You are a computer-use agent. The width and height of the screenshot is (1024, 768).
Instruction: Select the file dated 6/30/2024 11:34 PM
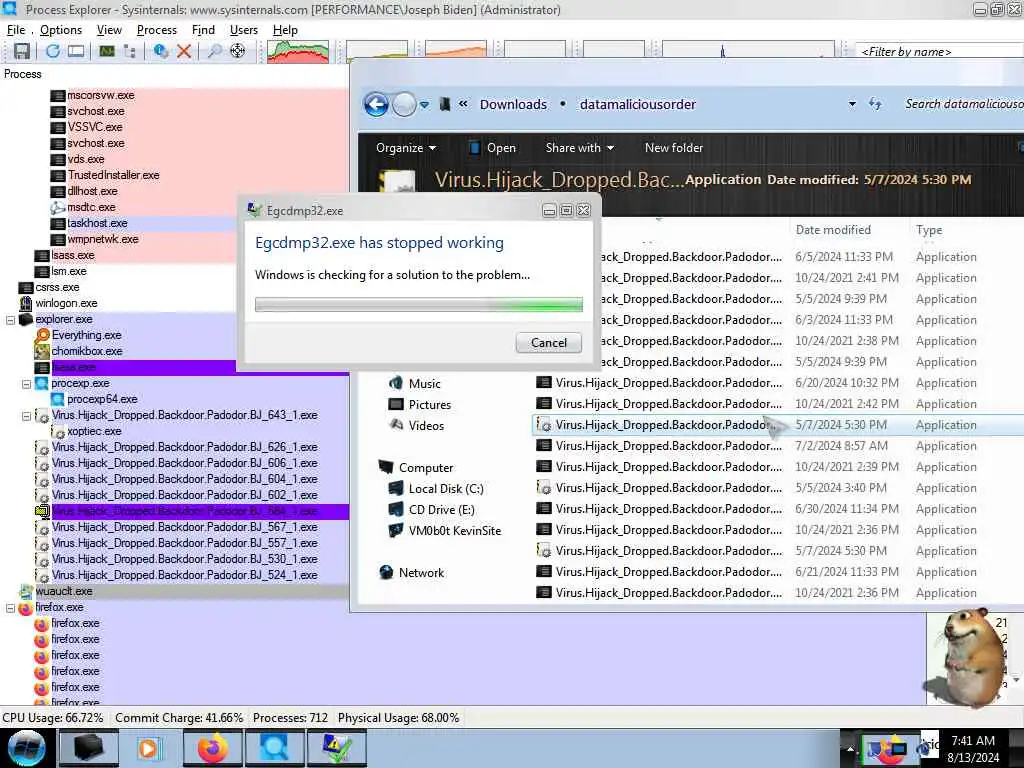pyautogui.click(x=779, y=509)
